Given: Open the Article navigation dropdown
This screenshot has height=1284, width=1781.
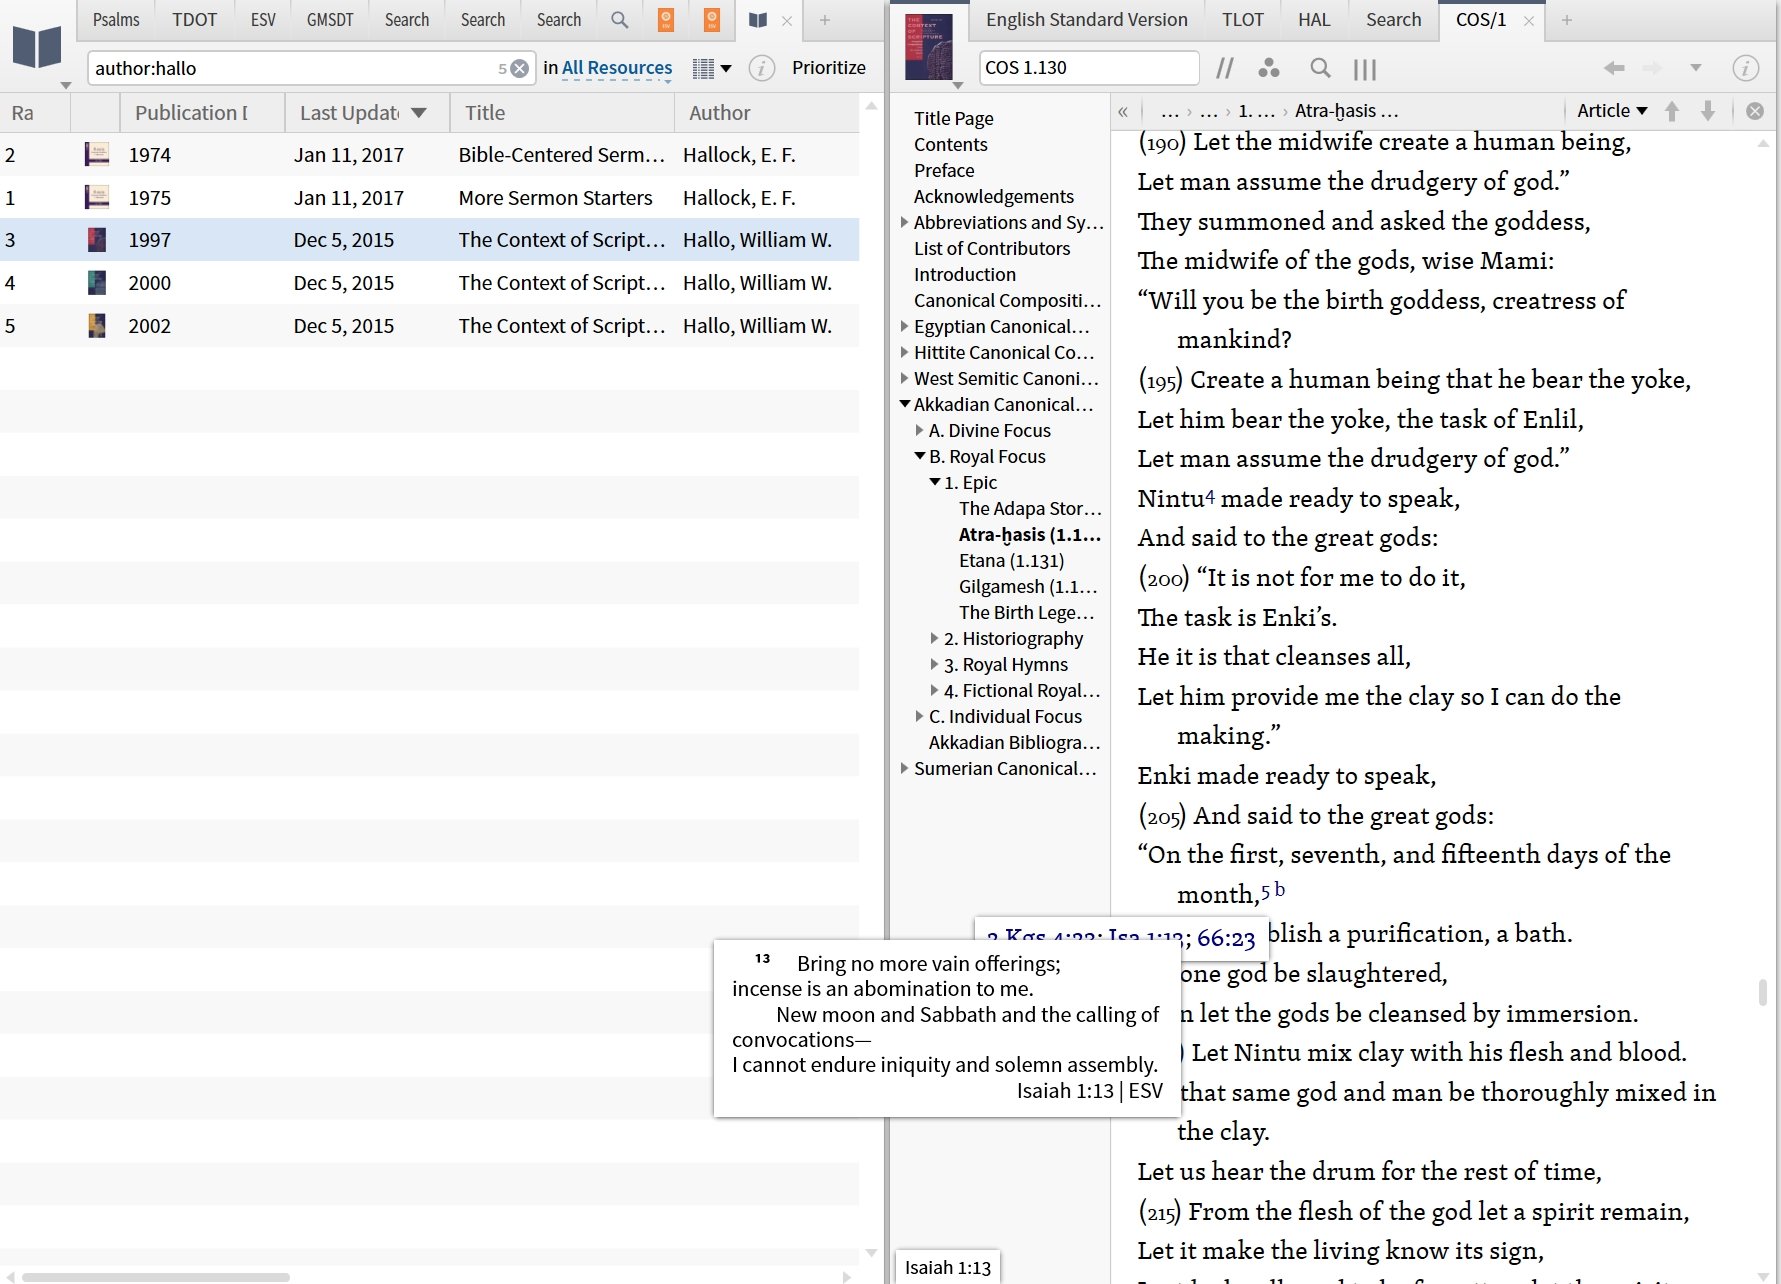Looking at the screenshot, I should coord(1611,111).
